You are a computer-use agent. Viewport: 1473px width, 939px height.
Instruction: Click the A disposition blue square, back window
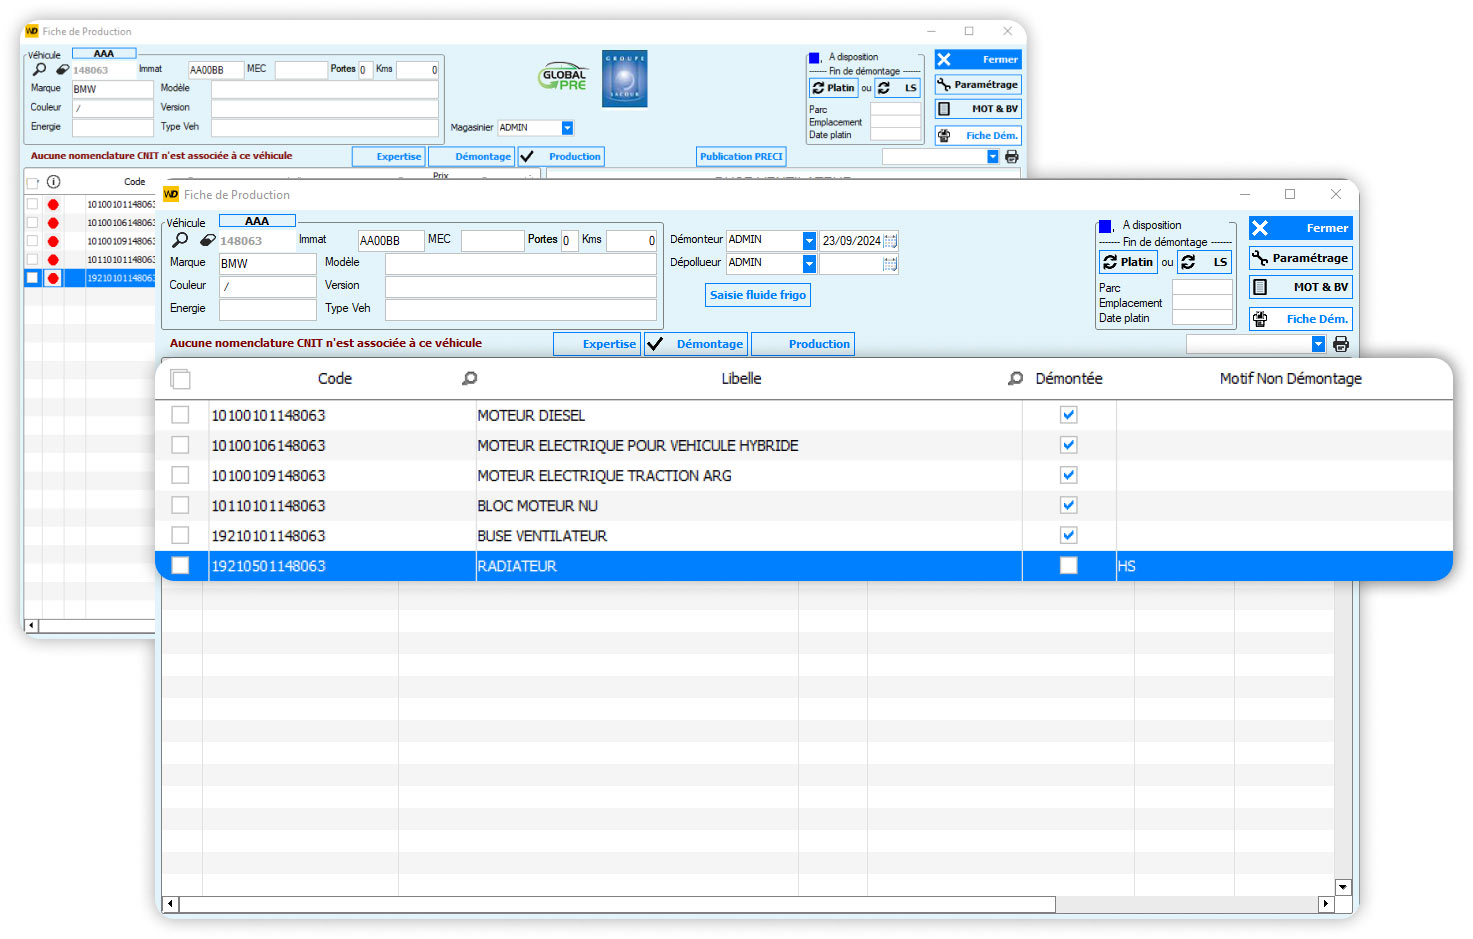pyautogui.click(x=814, y=58)
